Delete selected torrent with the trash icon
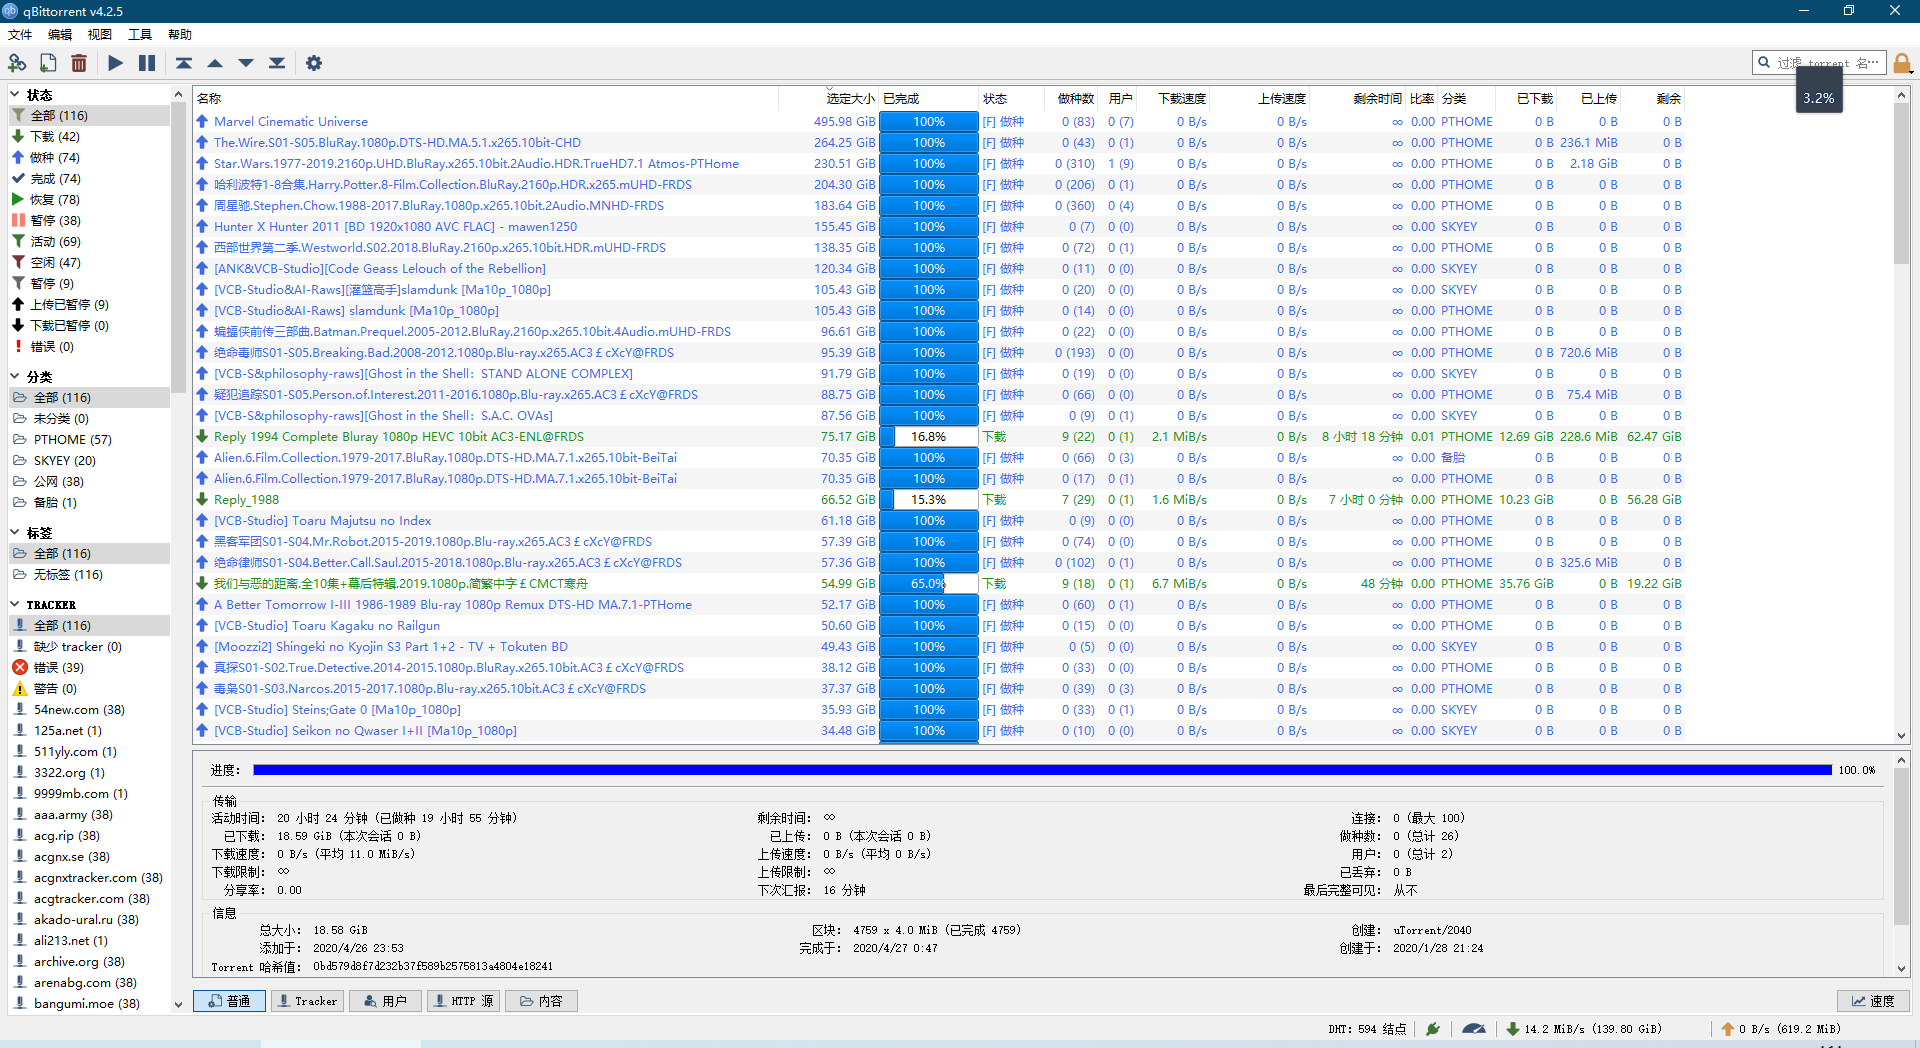The width and height of the screenshot is (1920, 1048). click(79, 63)
